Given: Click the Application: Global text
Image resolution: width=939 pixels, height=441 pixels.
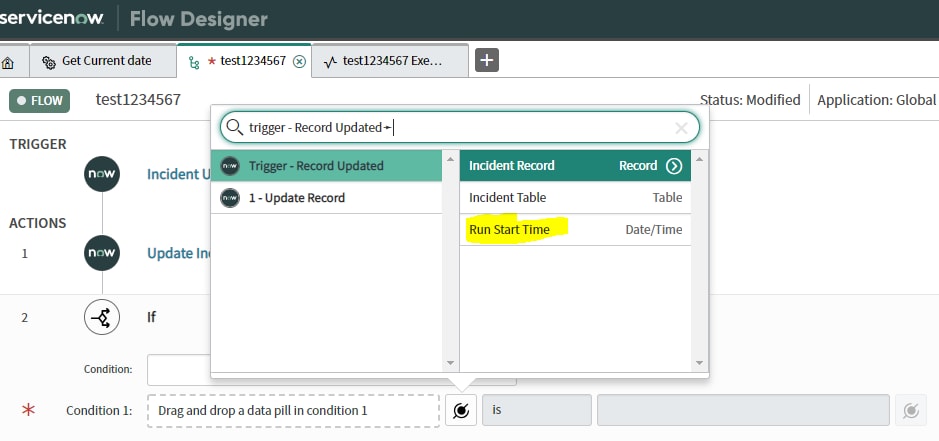Looking at the screenshot, I should (877, 100).
